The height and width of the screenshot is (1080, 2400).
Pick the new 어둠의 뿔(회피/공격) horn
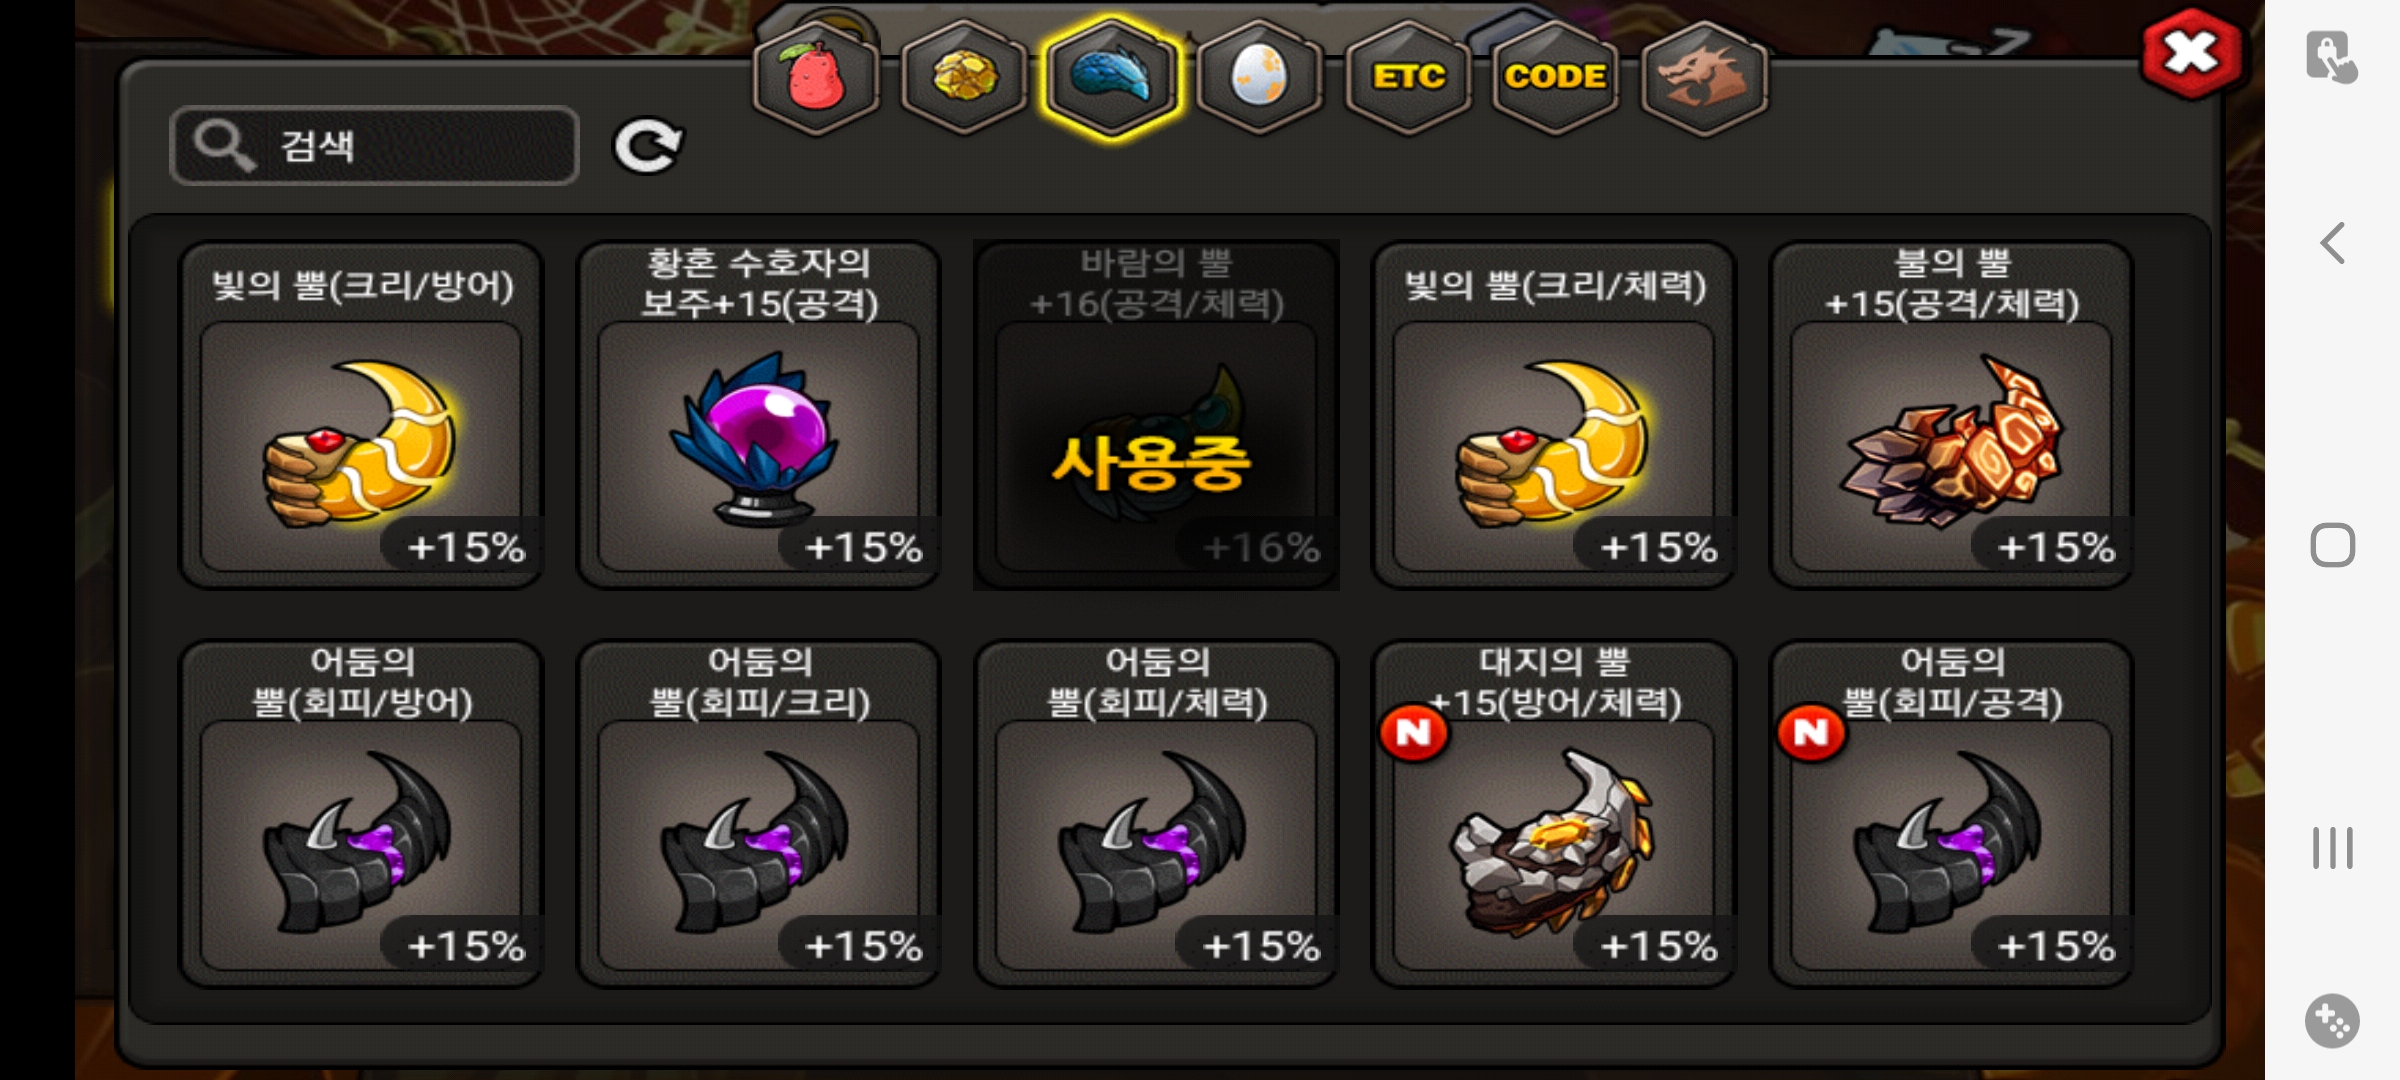point(1951,814)
